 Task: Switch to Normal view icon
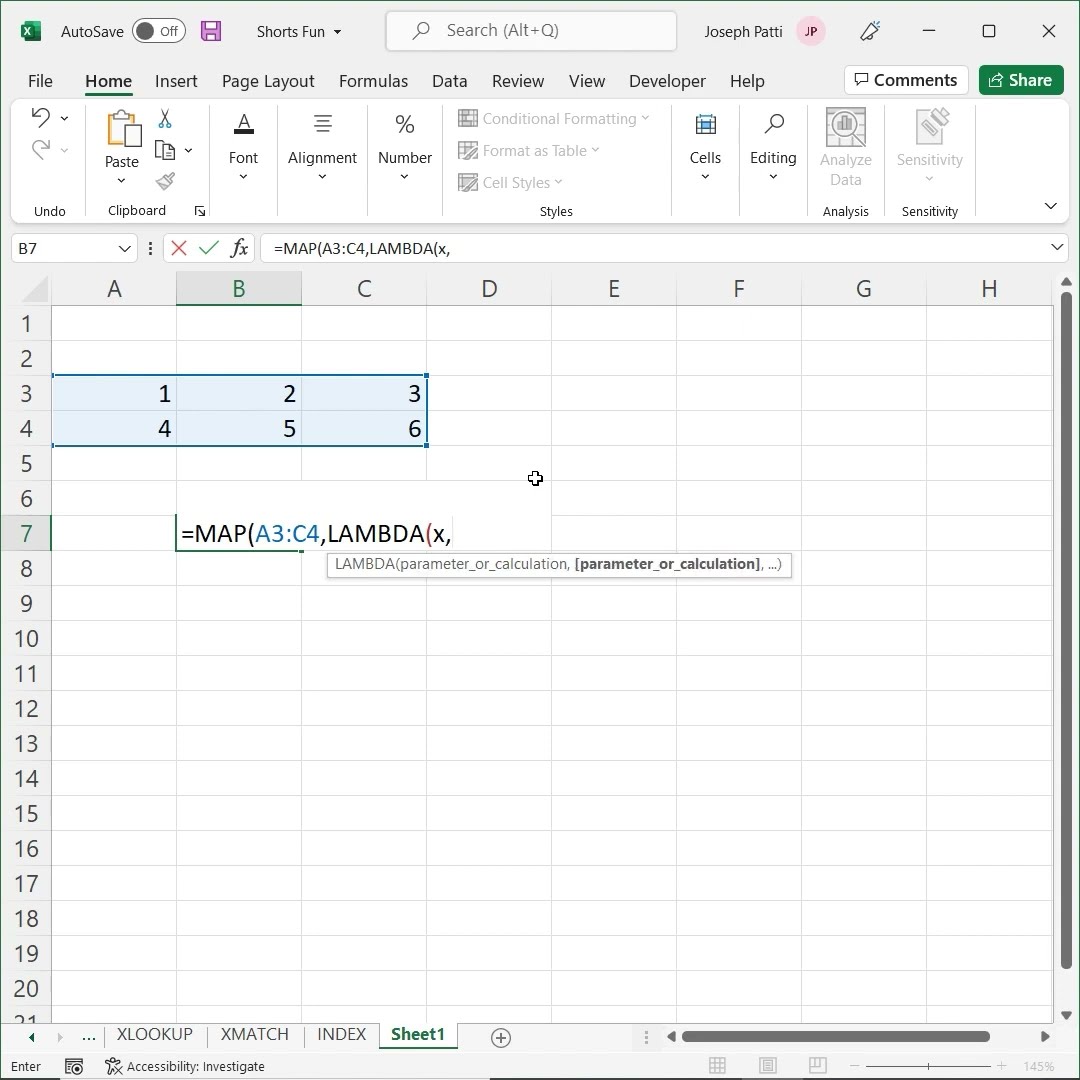coord(717,1066)
